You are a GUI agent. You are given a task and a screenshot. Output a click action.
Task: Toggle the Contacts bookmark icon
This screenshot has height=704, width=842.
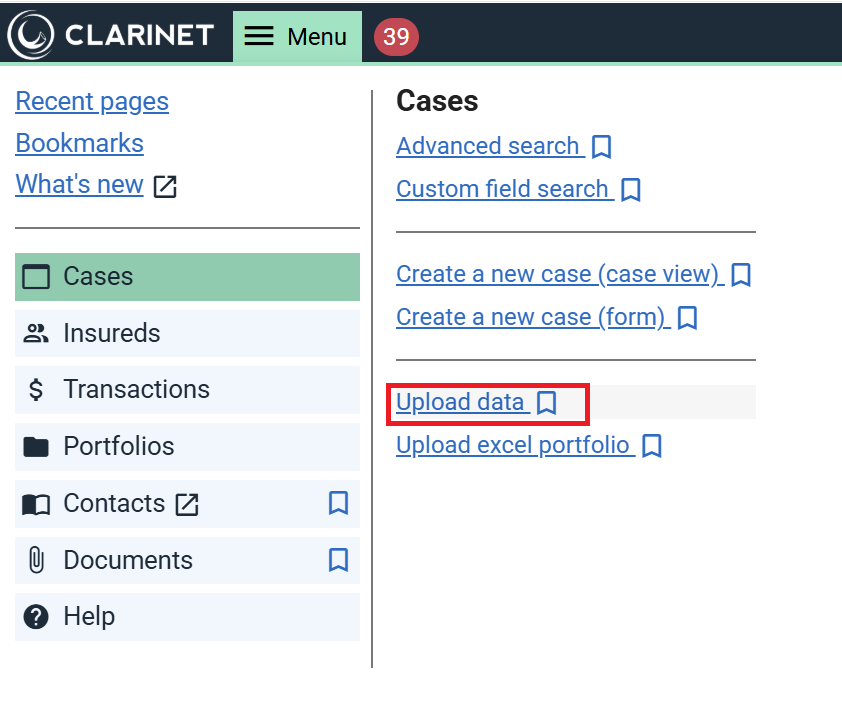coord(338,503)
